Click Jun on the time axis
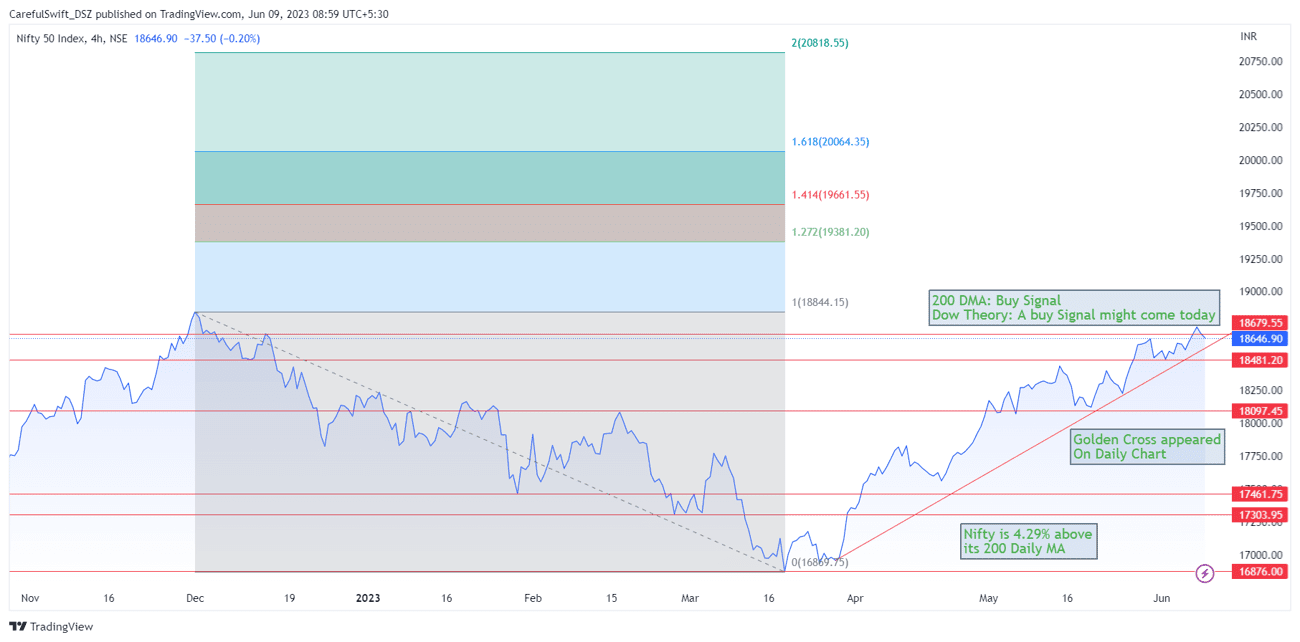Screen dimensions: 1300x642 click(1161, 598)
